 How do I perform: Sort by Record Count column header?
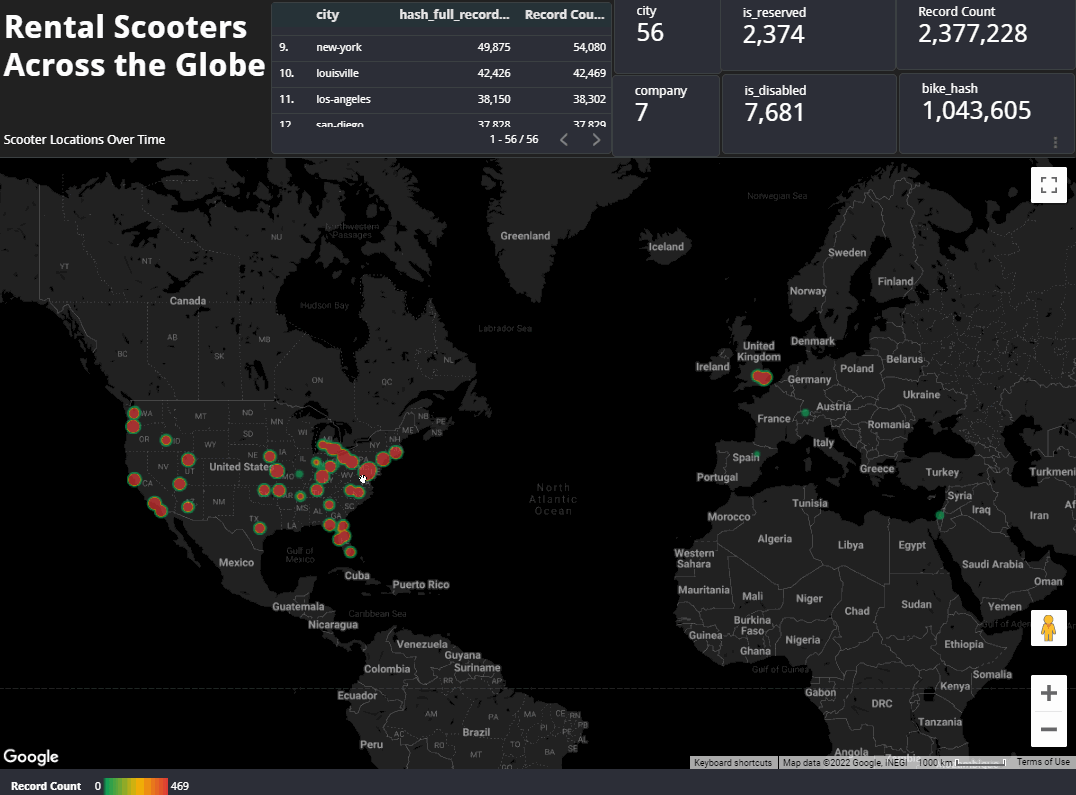click(564, 14)
